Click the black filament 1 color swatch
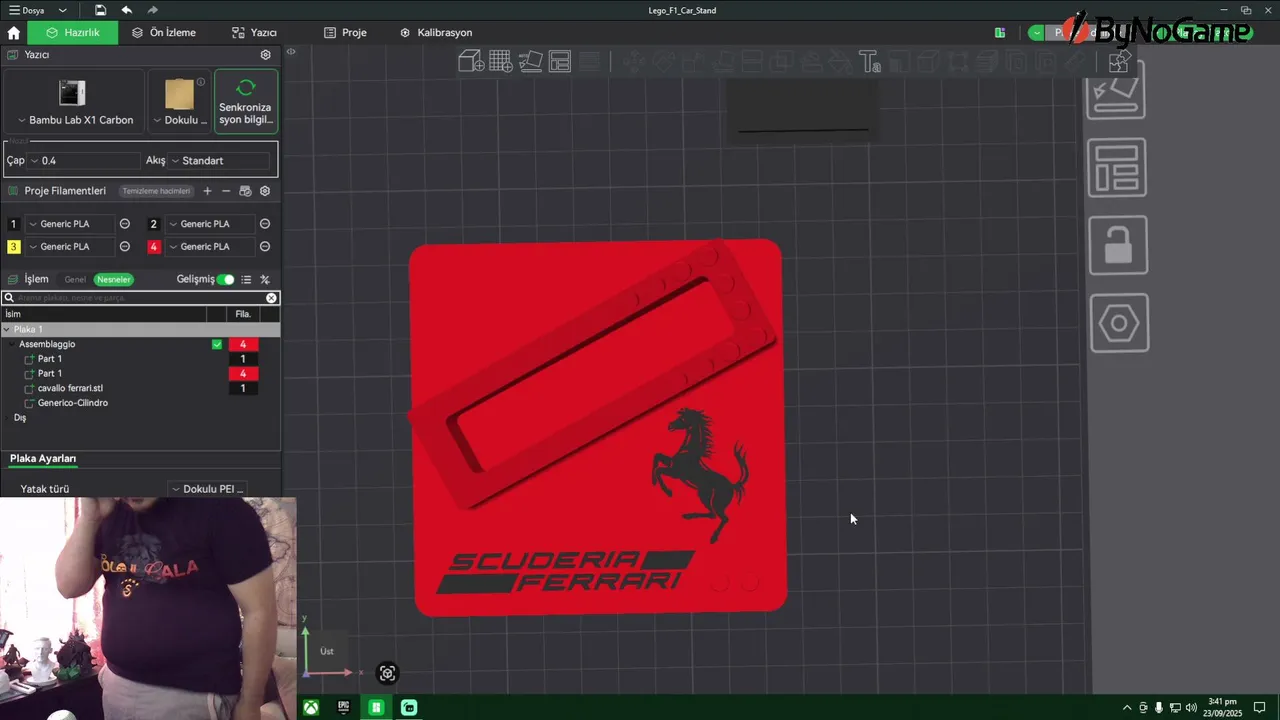 (13, 224)
